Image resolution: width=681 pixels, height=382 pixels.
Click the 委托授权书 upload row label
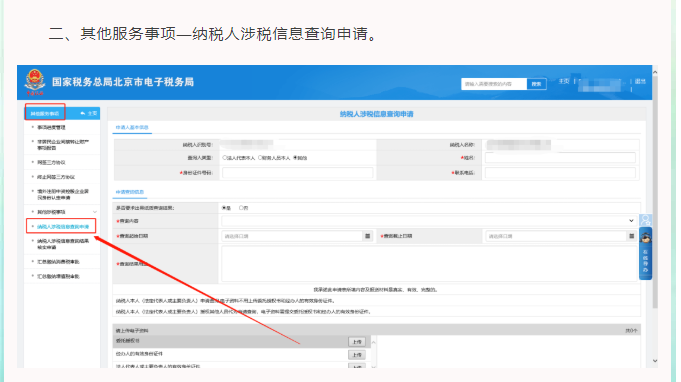(128, 341)
